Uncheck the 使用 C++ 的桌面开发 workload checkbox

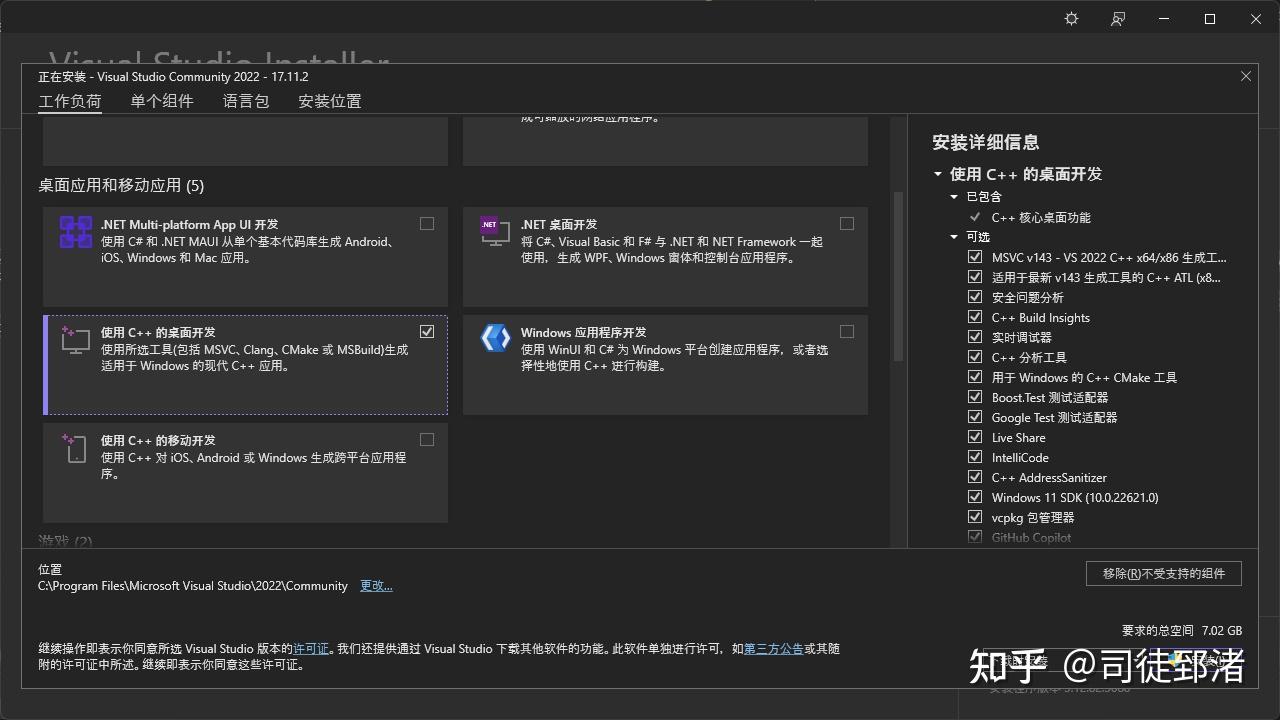[427, 331]
